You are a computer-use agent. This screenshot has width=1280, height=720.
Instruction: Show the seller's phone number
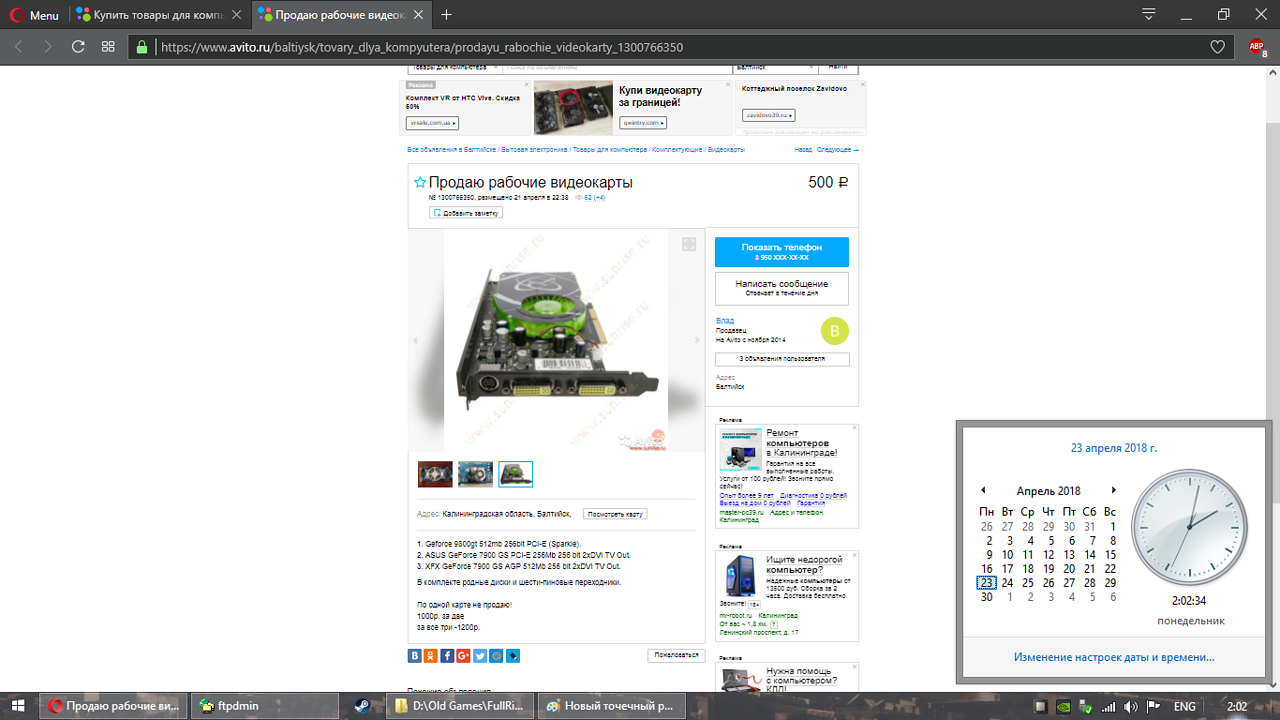click(x=782, y=252)
